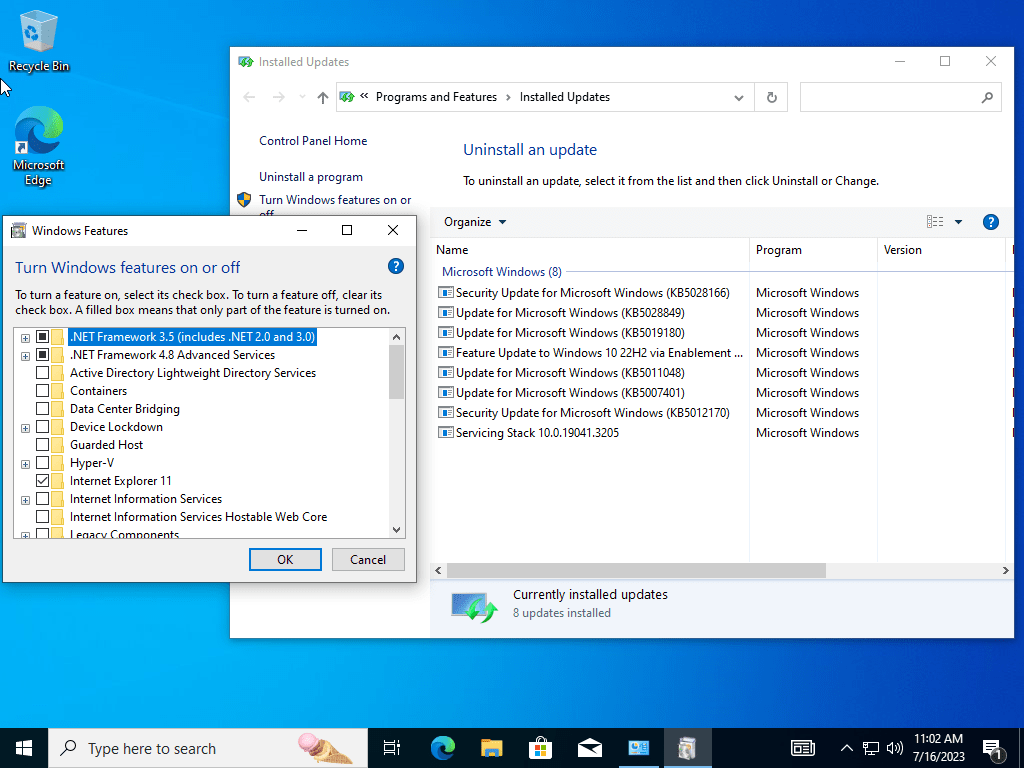Image resolution: width=1024 pixels, height=768 pixels.
Task: Enable the Hyper-V checkbox
Action: click(x=42, y=462)
